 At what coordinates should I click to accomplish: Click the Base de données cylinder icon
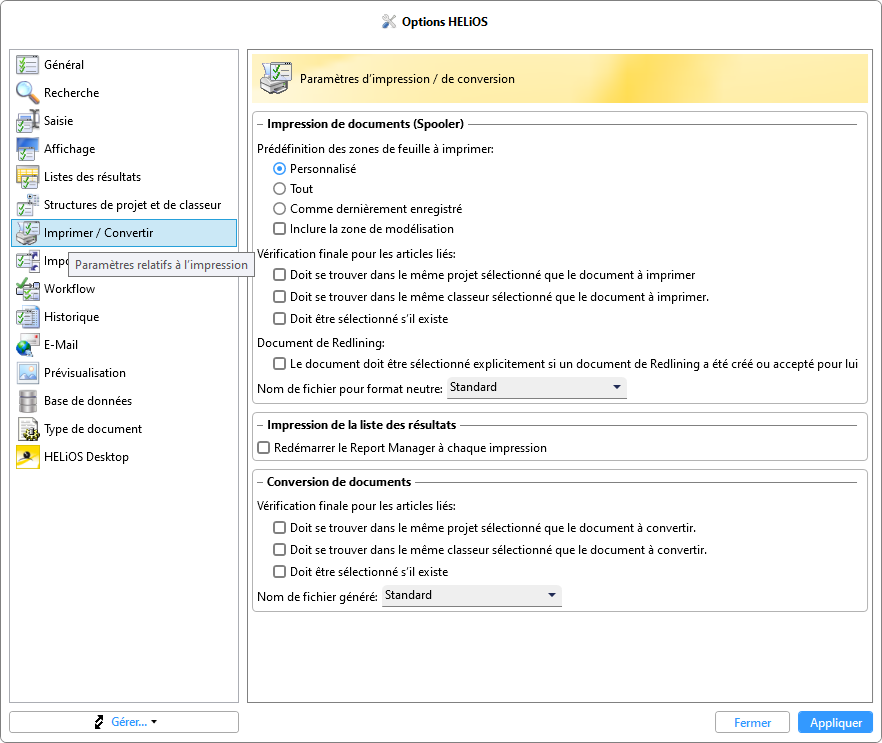point(27,401)
